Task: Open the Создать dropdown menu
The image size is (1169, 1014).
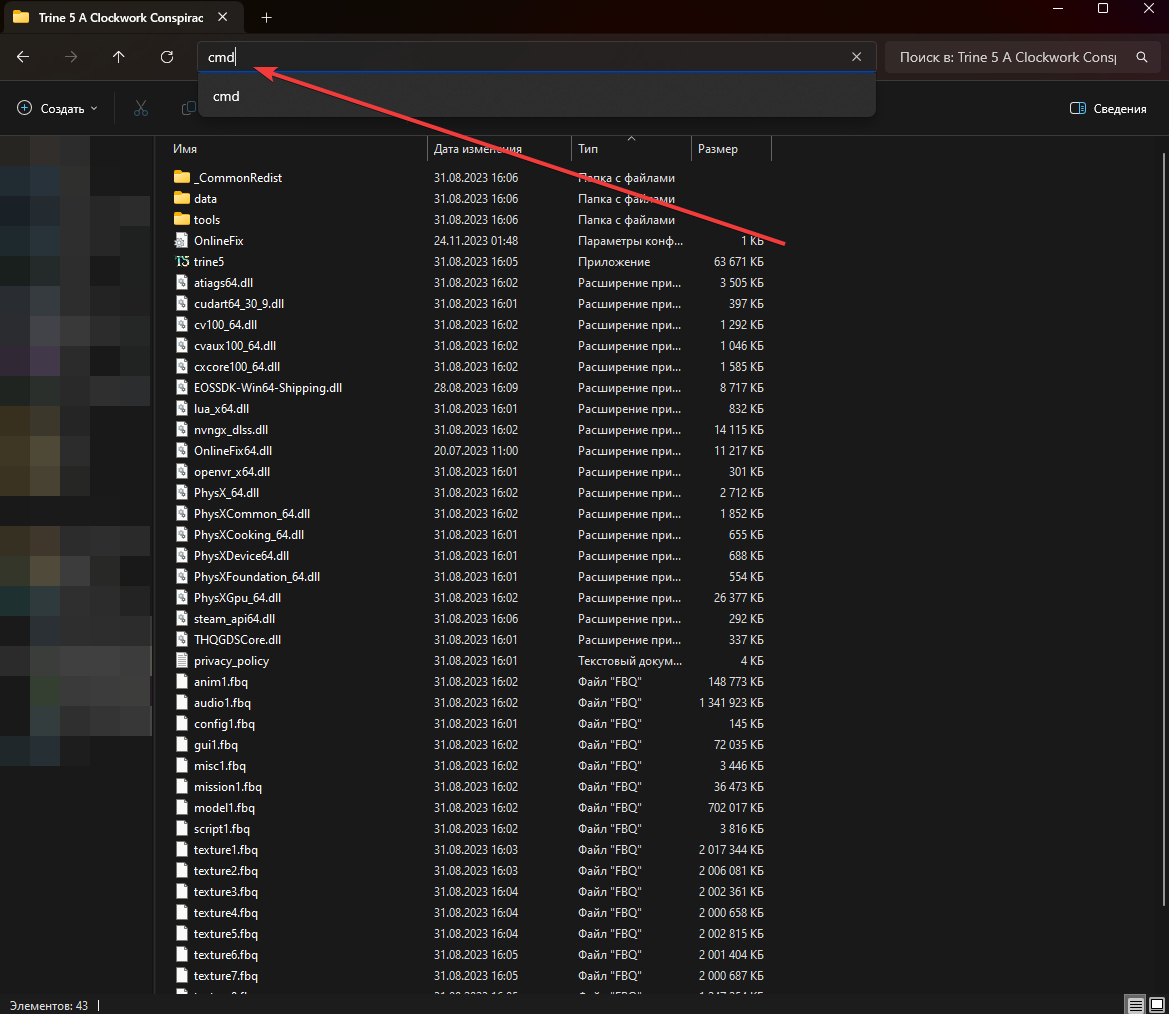Action: click(57, 108)
